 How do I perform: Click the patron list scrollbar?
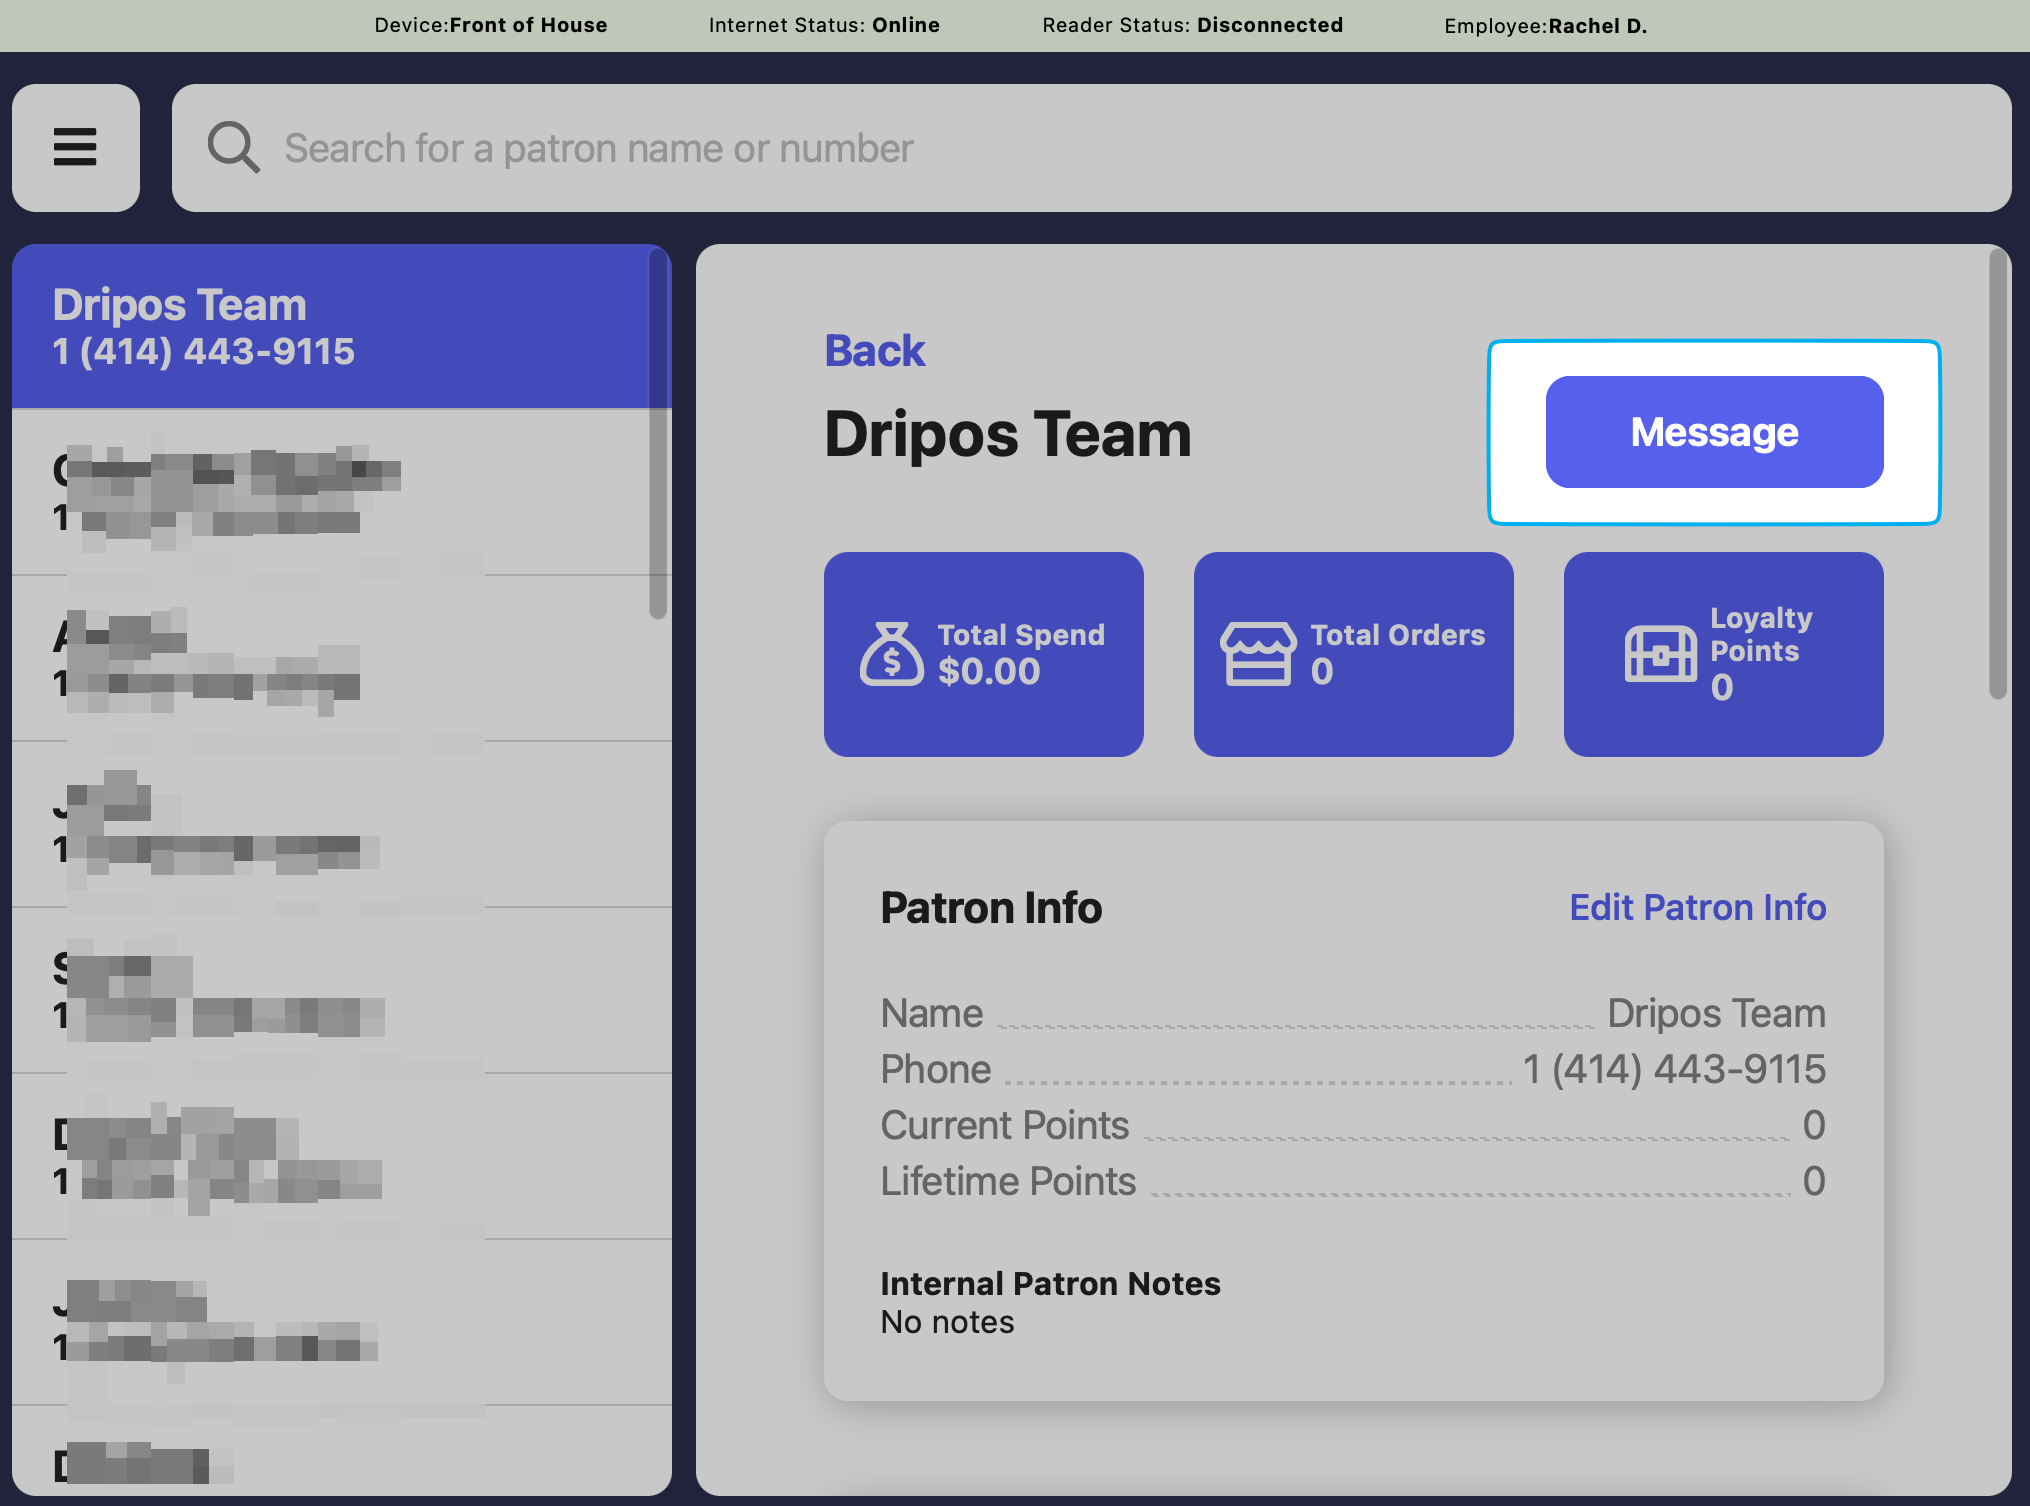[x=658, y=434]
